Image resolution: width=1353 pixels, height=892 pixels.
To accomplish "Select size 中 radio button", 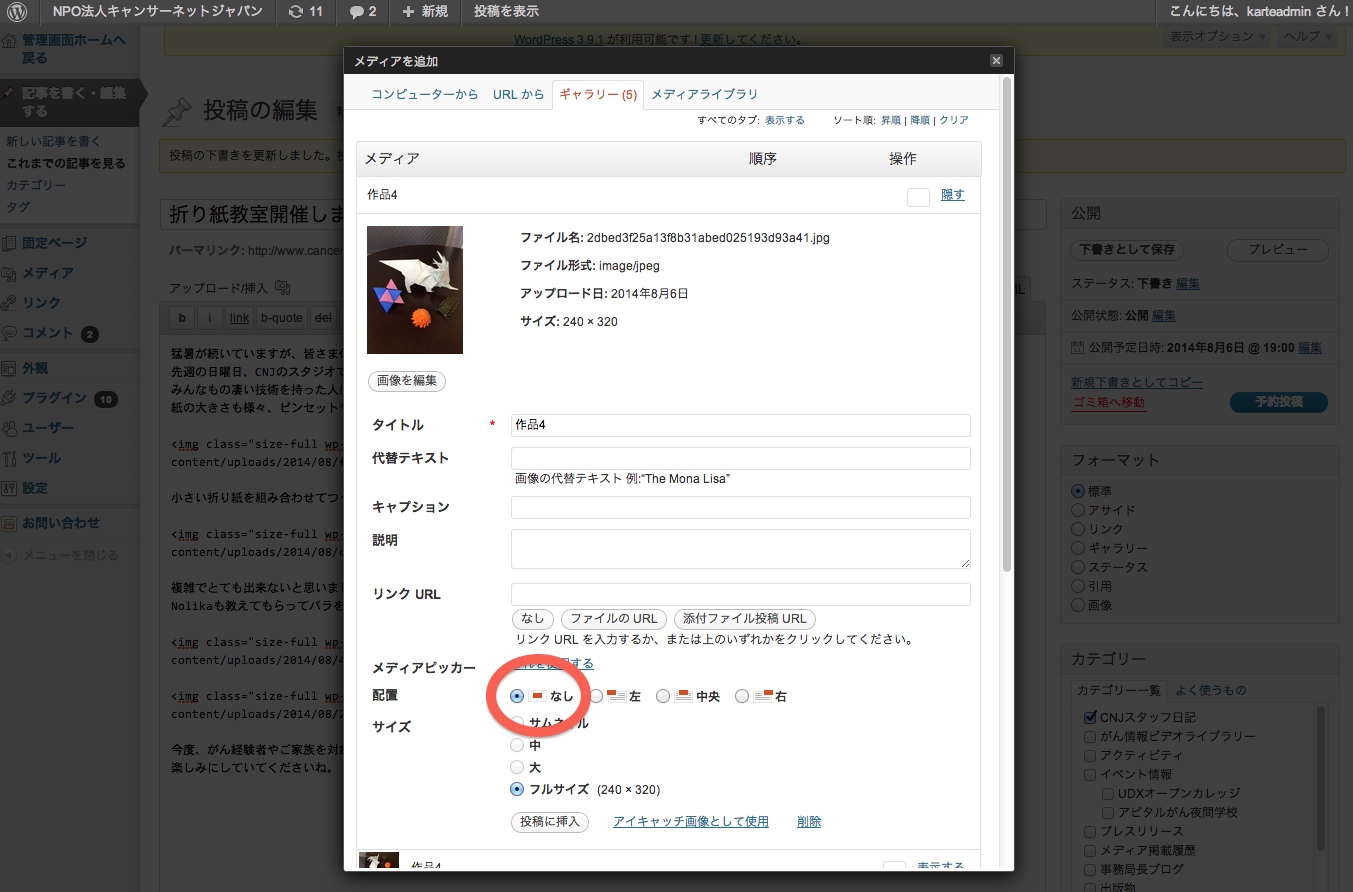I will coord(517,745).
